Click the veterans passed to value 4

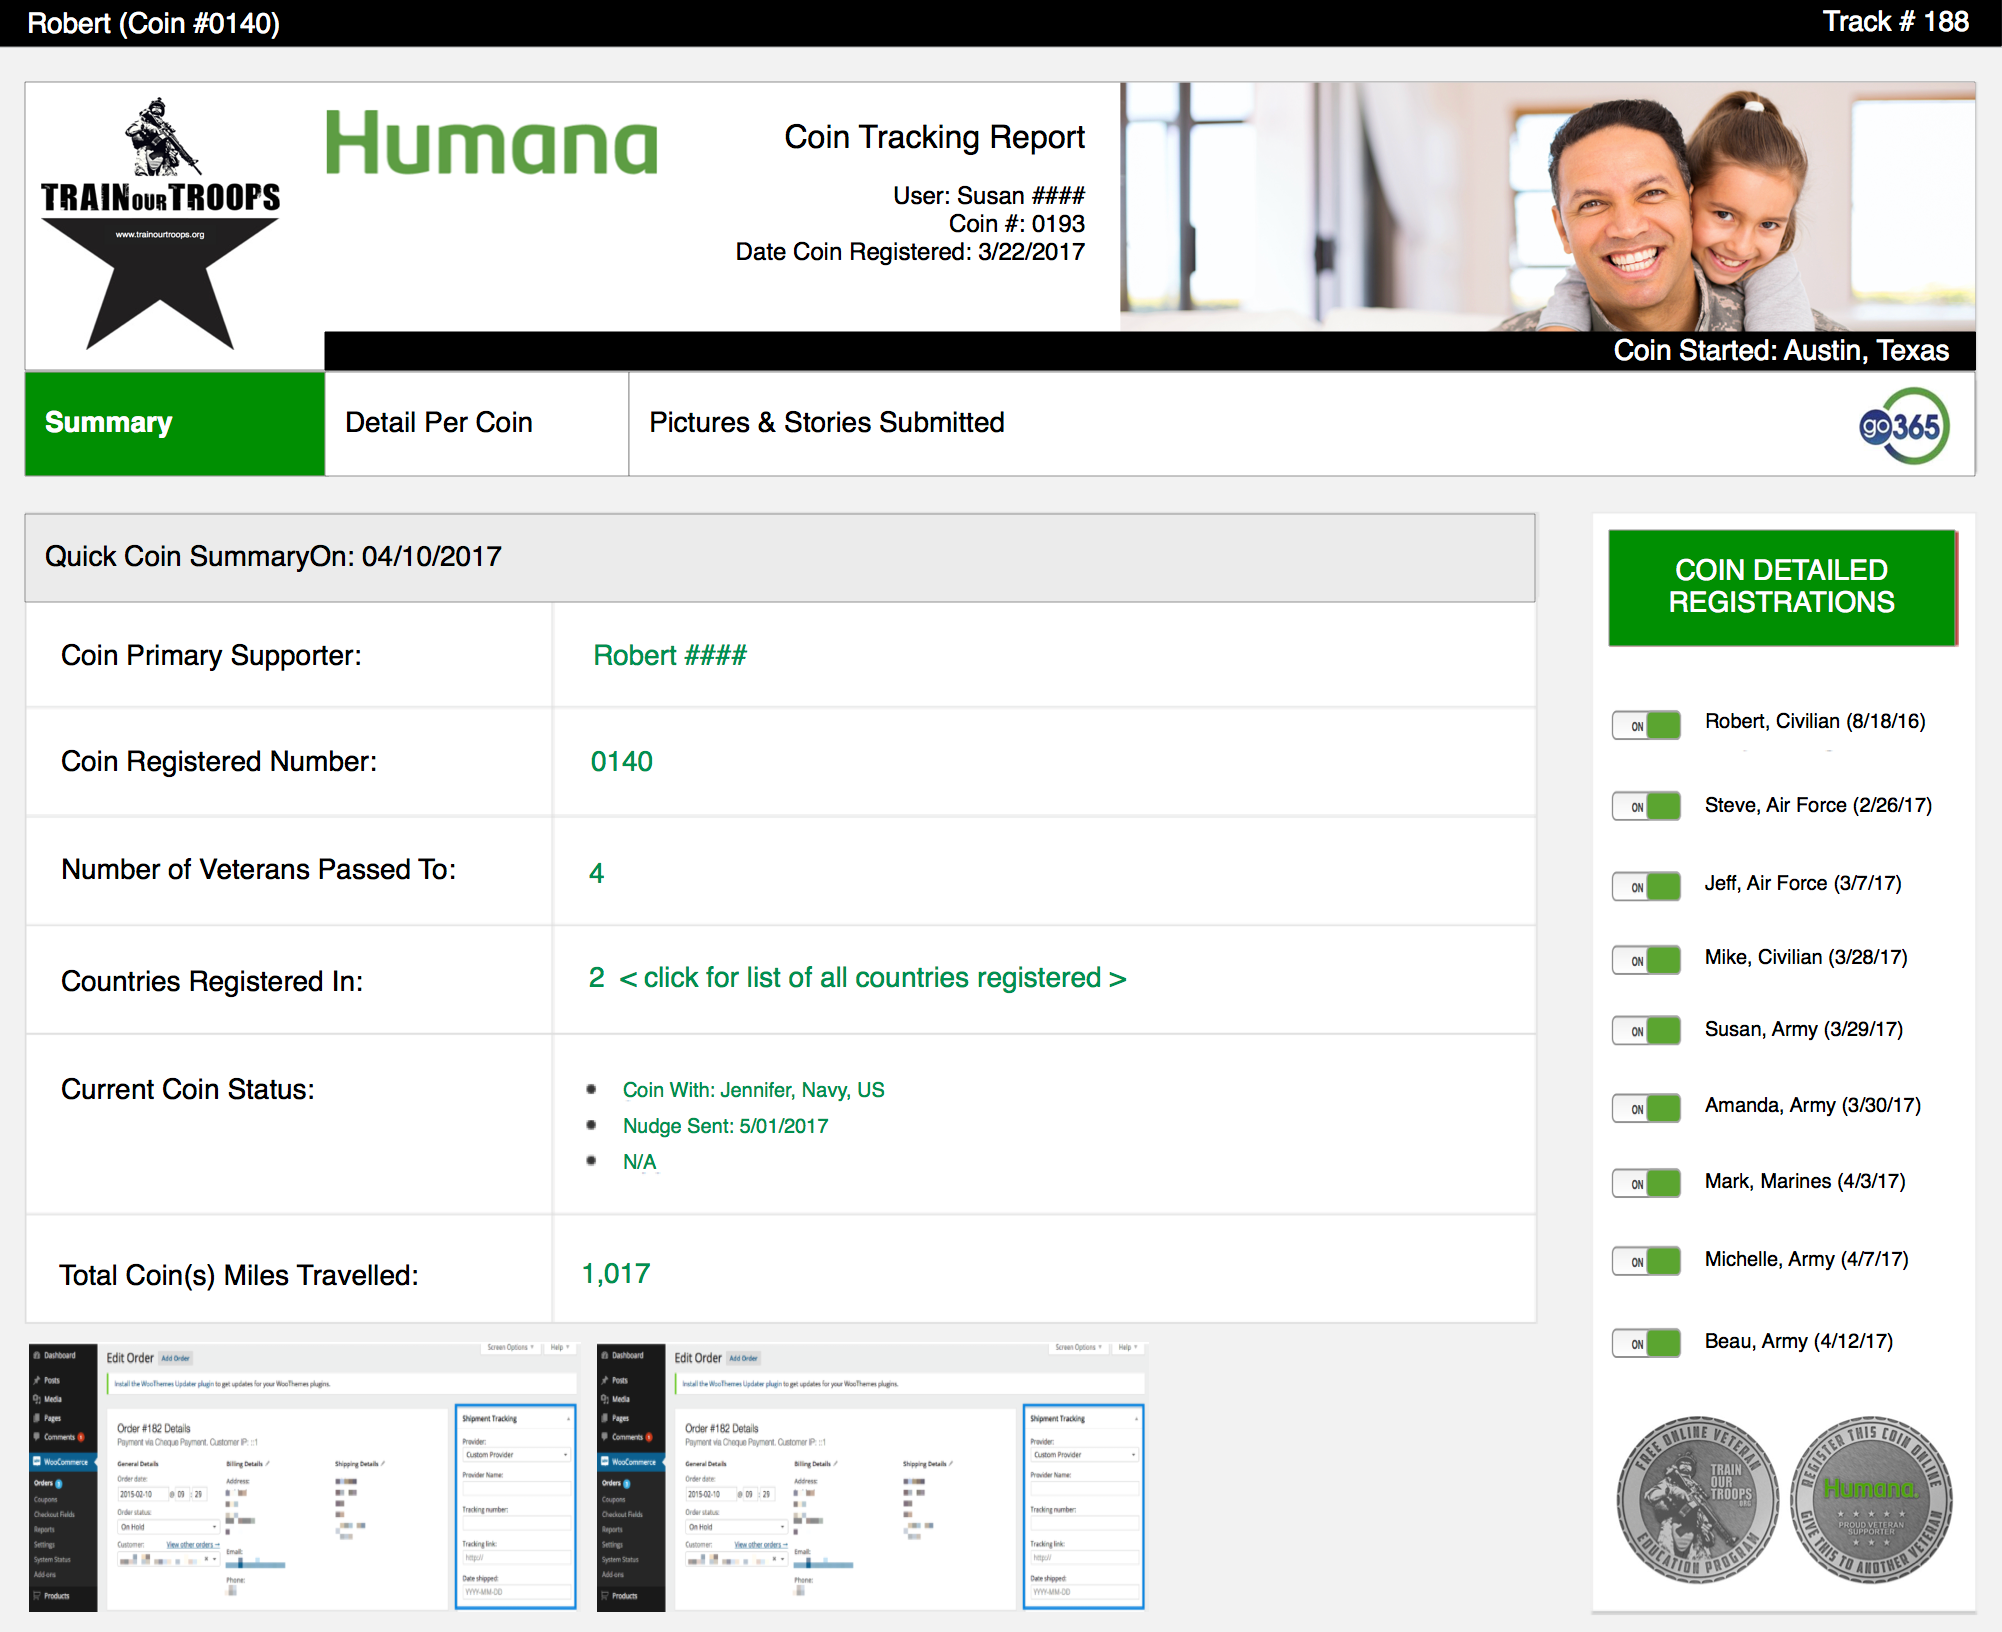tap(597, 873)
